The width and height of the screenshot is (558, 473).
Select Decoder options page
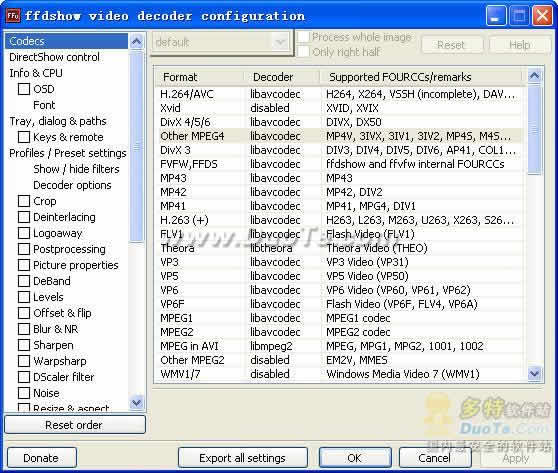tap(72, 185)
